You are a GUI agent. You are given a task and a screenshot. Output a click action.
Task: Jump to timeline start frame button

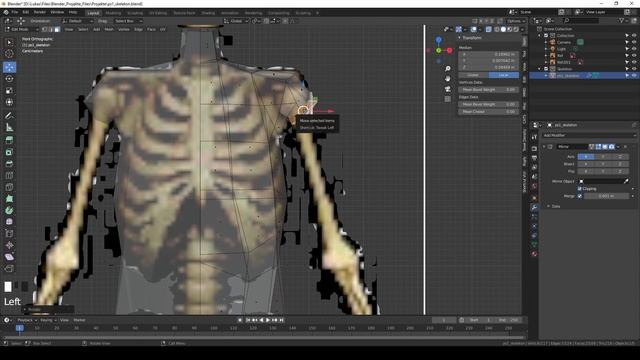pos(248,320)
